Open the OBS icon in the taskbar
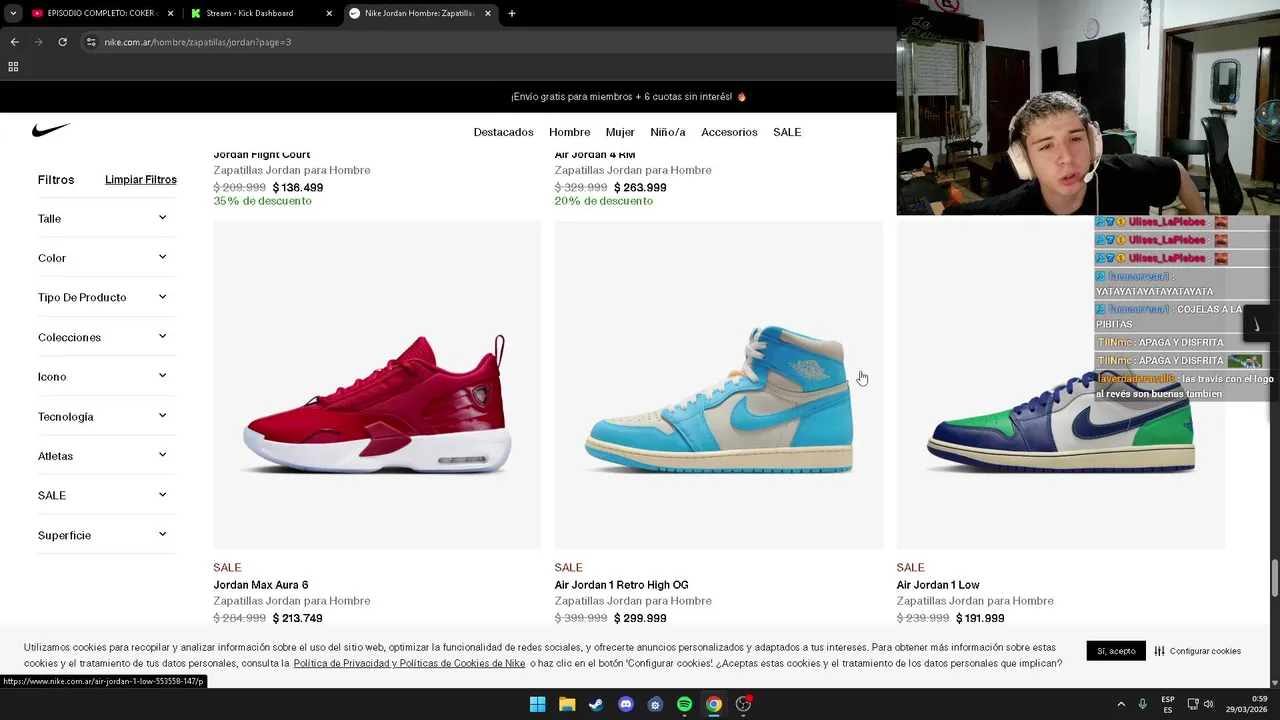This screenshot has height=720, width=1280. [743, 704]
